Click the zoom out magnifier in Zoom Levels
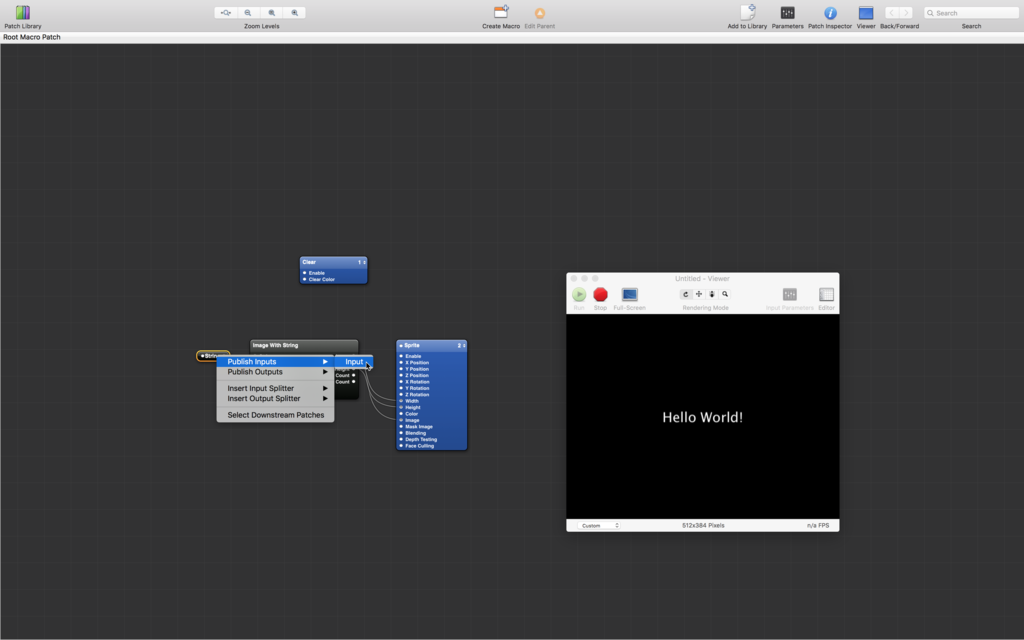Screen dimensions: 1024x640 tap(248, 12)
